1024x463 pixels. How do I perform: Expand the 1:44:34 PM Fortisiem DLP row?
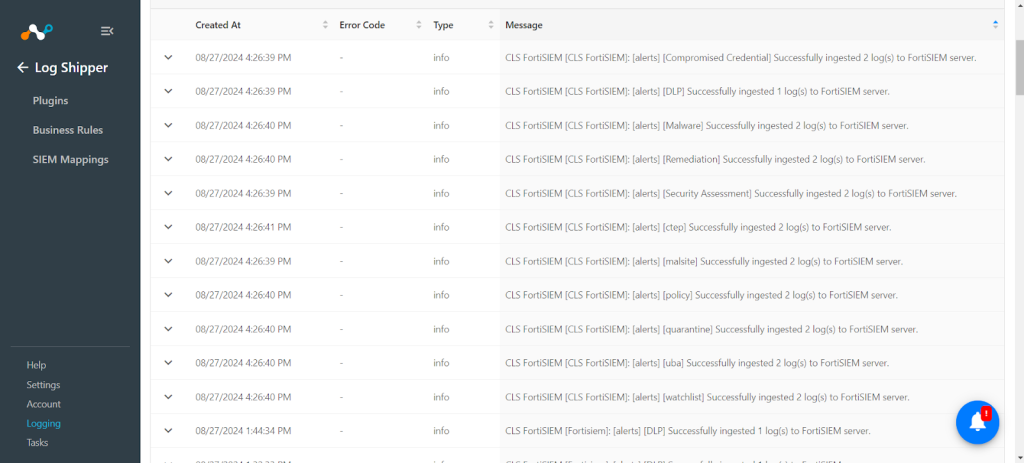click(x=168, y=431)
